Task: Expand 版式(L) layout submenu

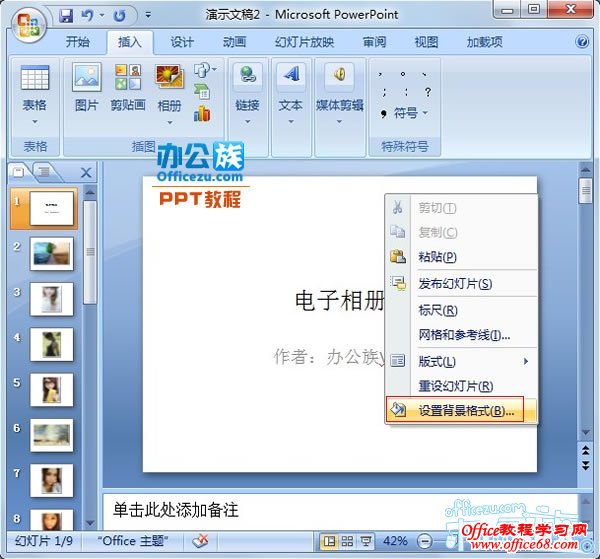Action: click(461, 361)
